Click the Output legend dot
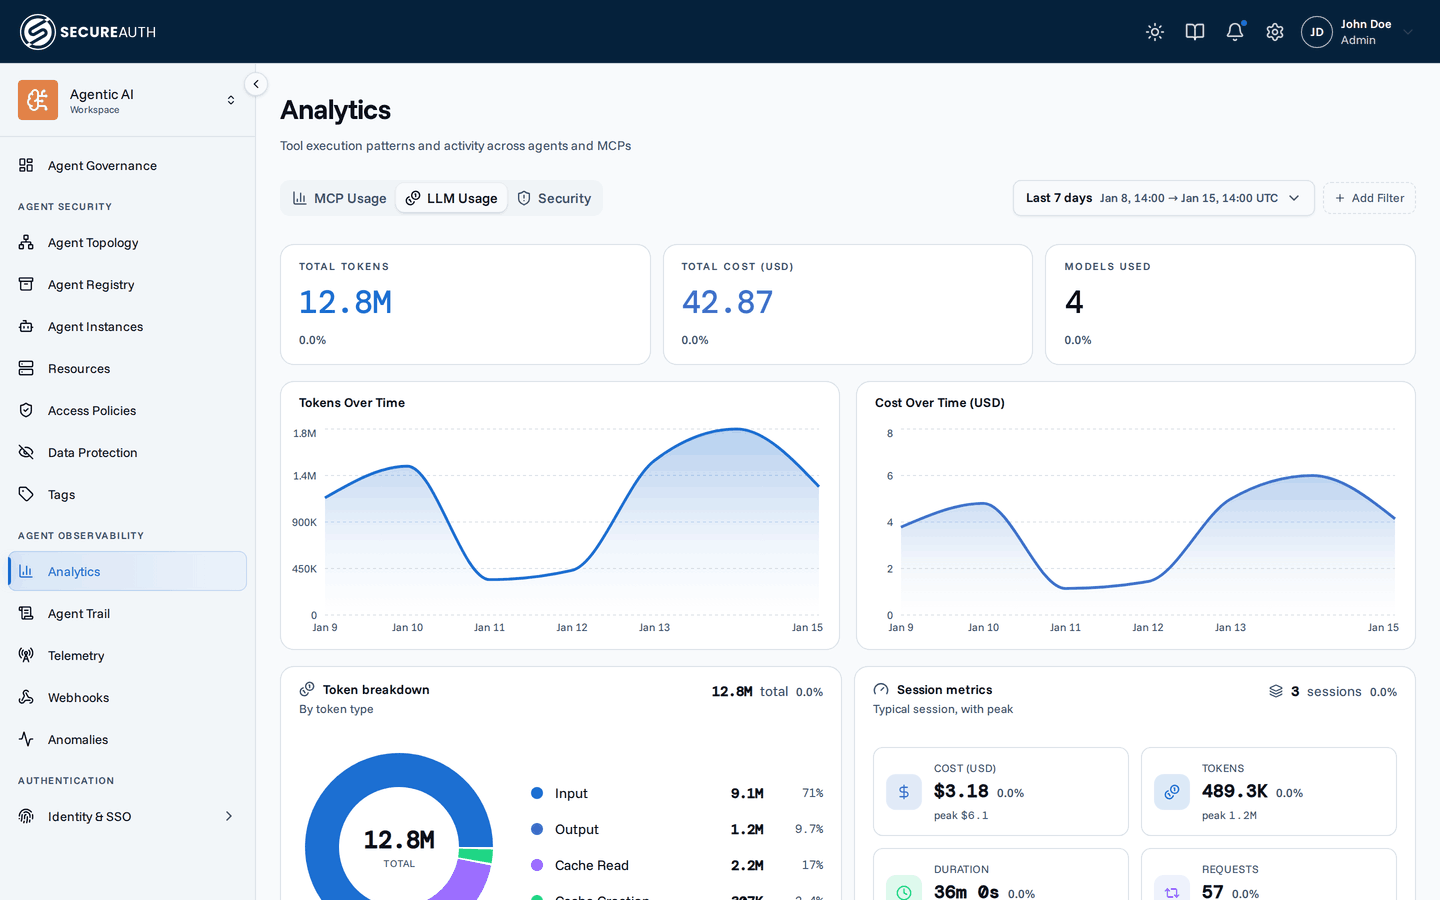The width and height of the screenshot is (1440, 900). pos(537,829)
